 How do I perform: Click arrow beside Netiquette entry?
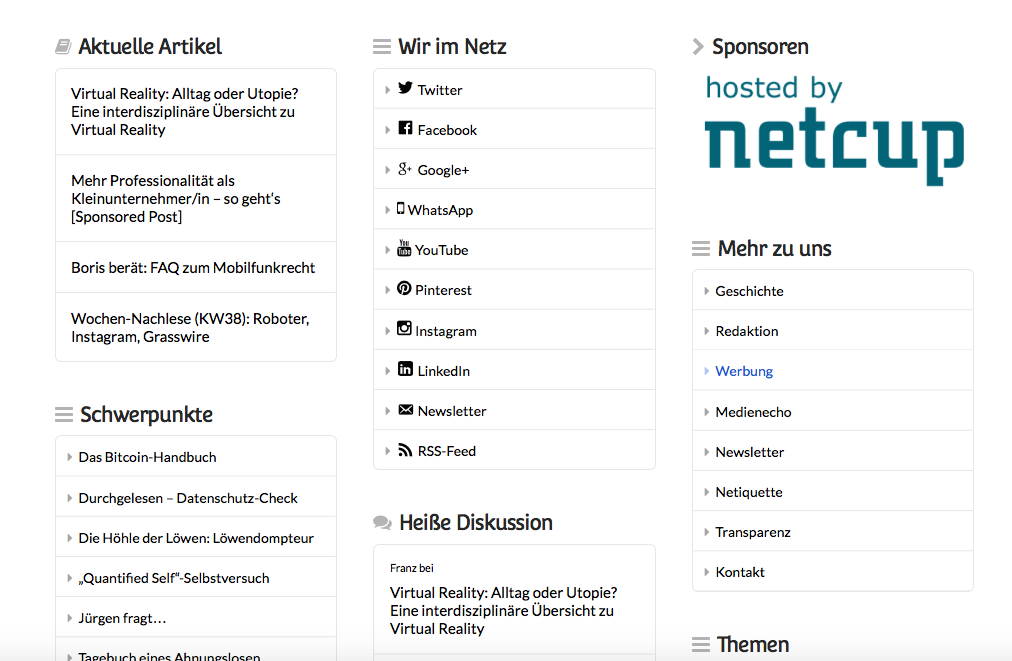tap(707, 492)
